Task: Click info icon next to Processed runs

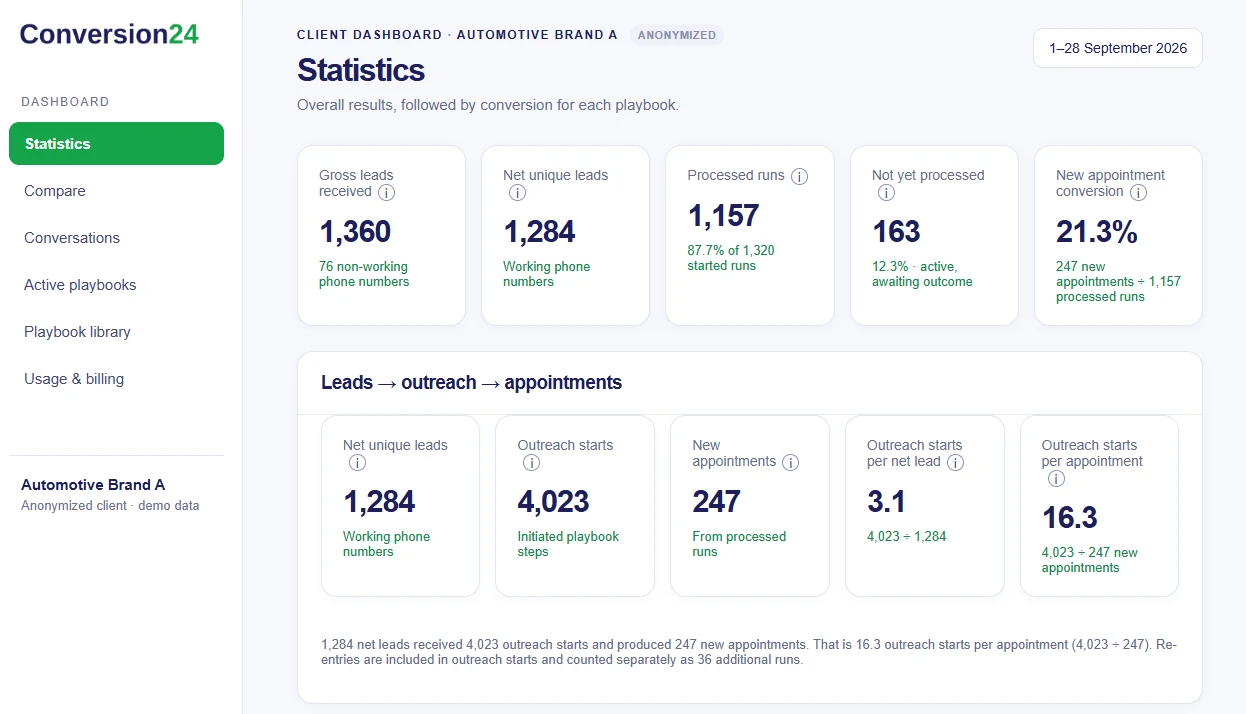Action: [x=799, y=176]
